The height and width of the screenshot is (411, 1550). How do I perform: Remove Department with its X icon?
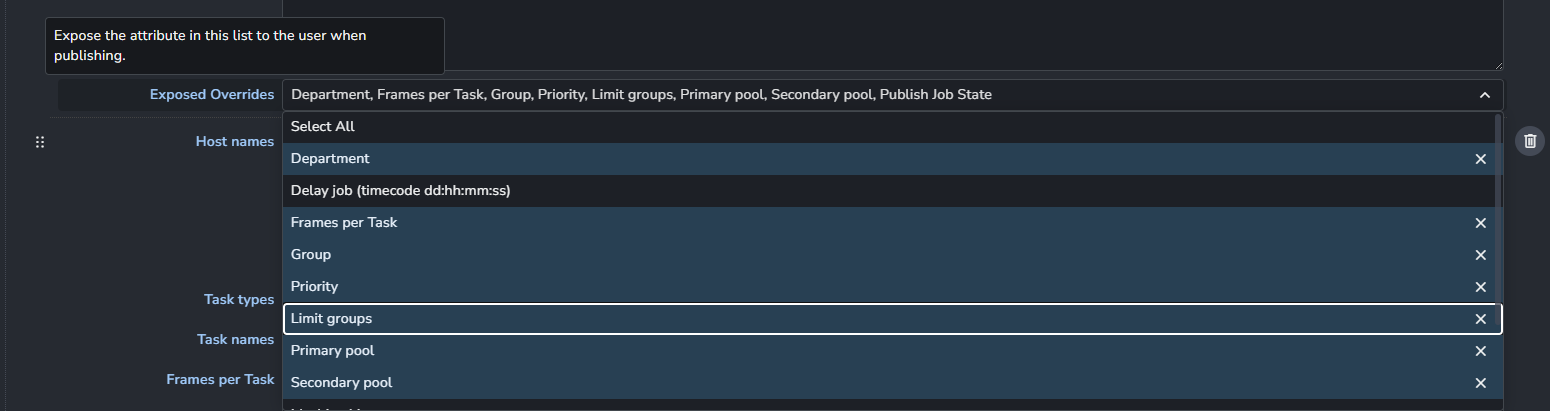[x=1481, y=159]
